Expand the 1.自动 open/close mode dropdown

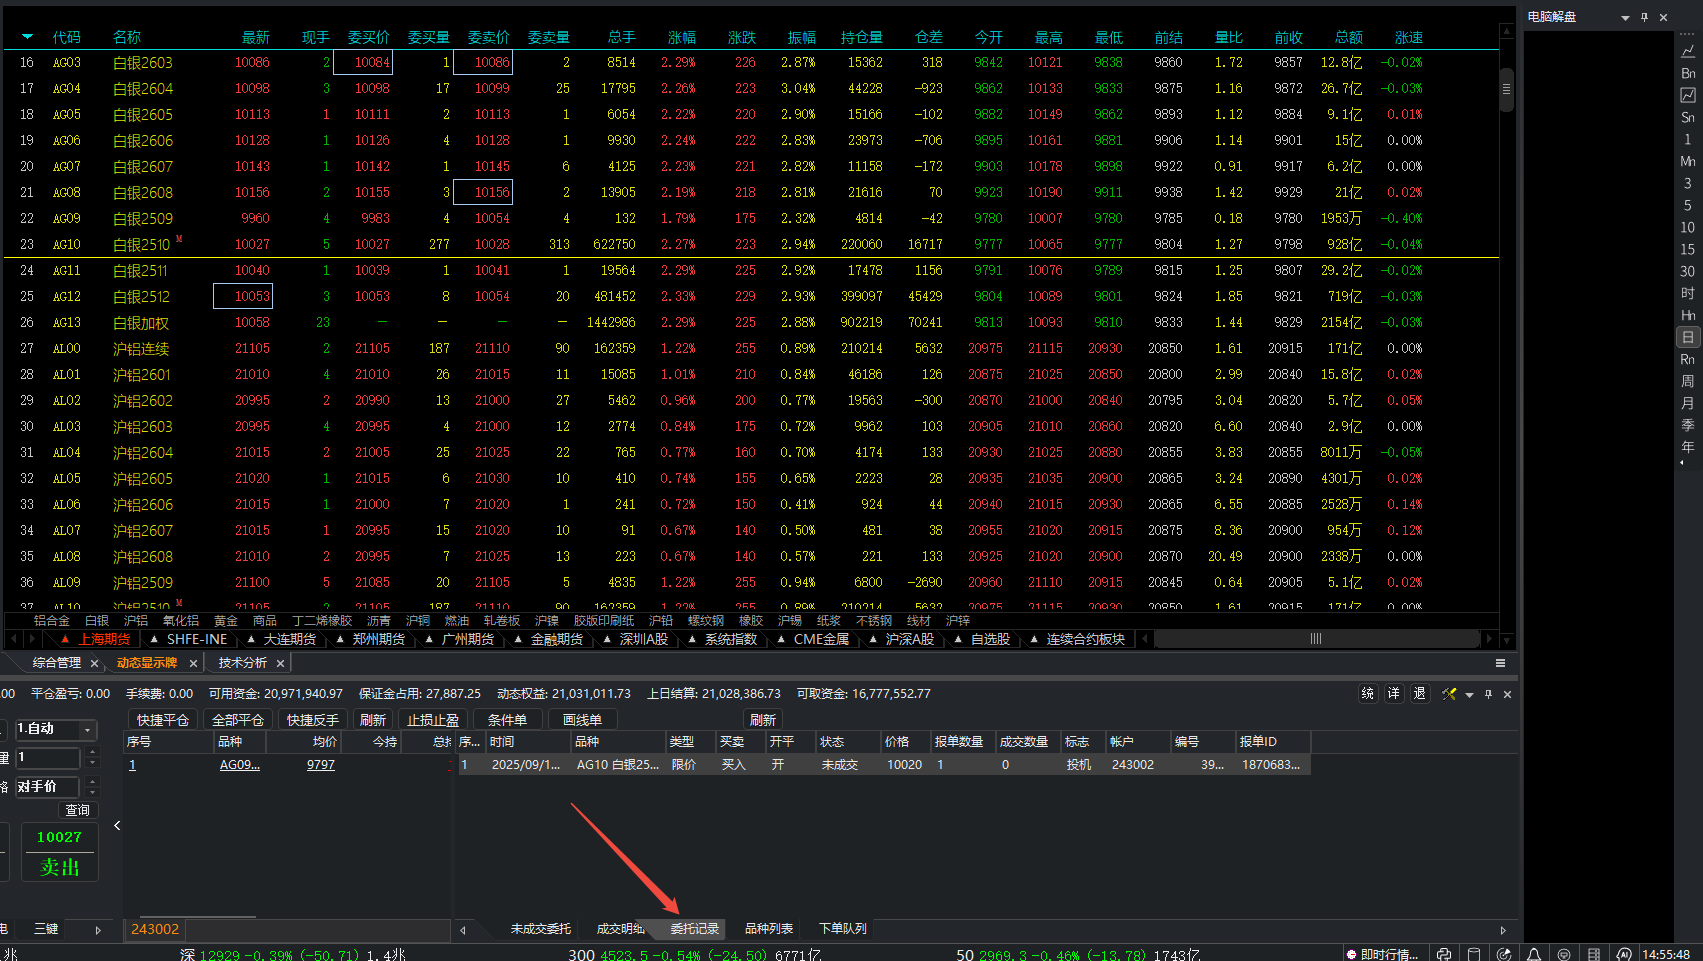tap(88, 729)
